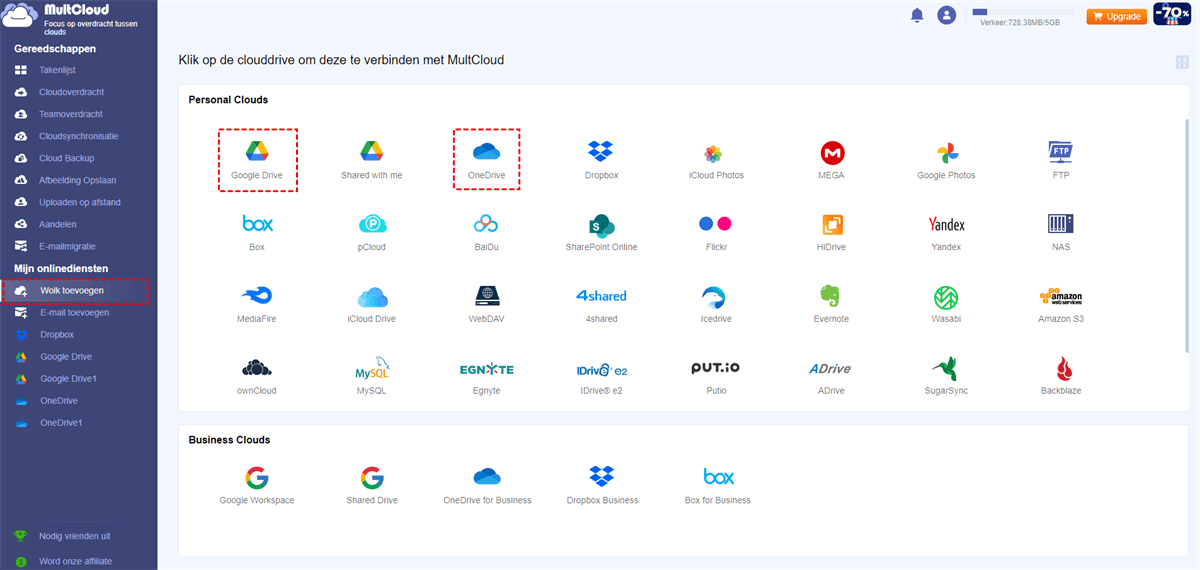The width and height of the screenshot is (1200, 570).
Task: Open OneDrive1 account in sidebar
Action: (61, 422)
